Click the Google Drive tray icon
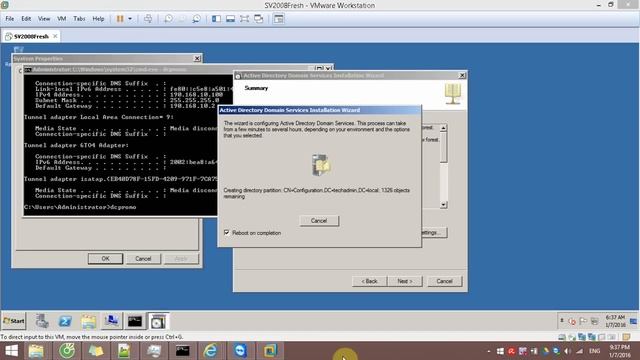 coord(545,351)
